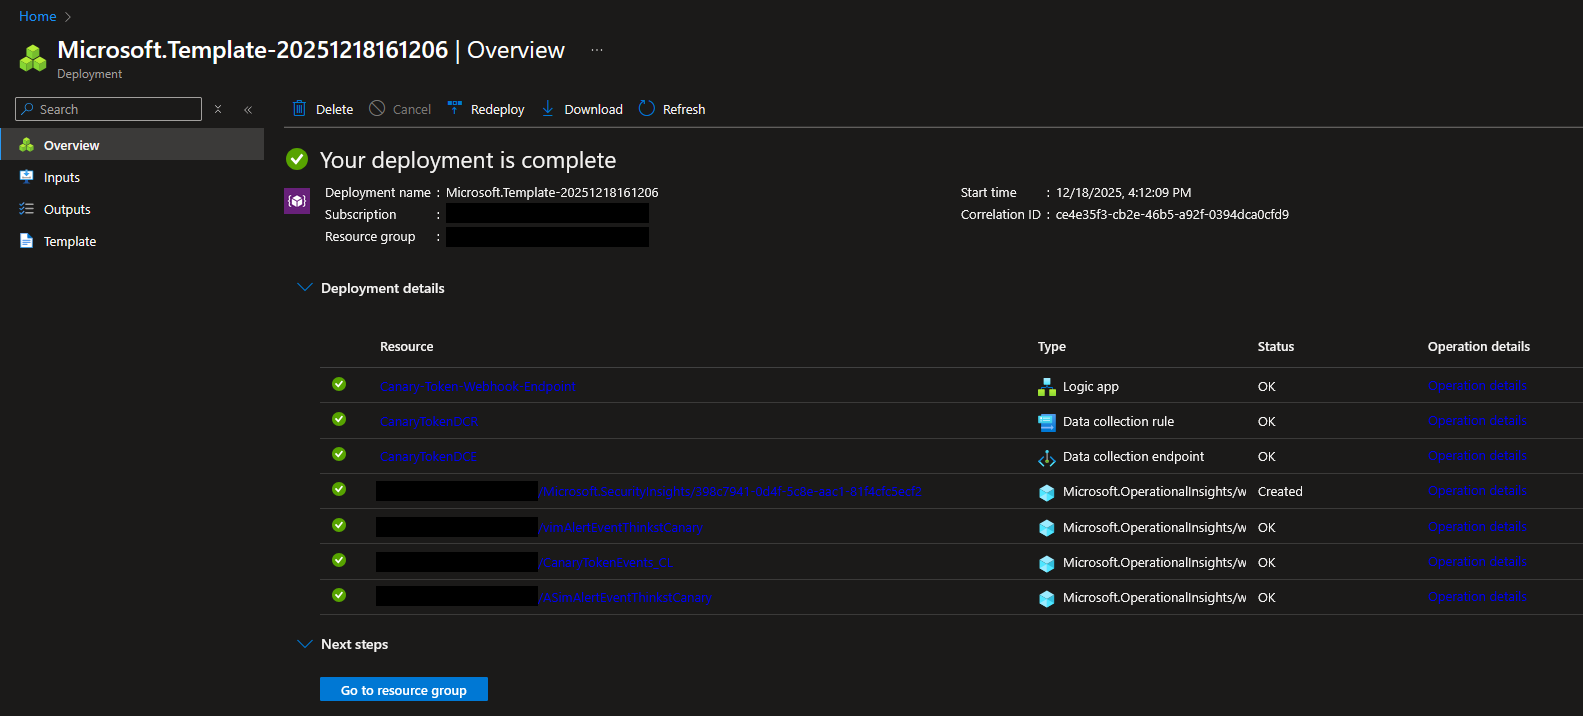Click the Template sidebar document icon
Screen dimensions: 1583x716
pyautogui.click(x=27, y=241)
